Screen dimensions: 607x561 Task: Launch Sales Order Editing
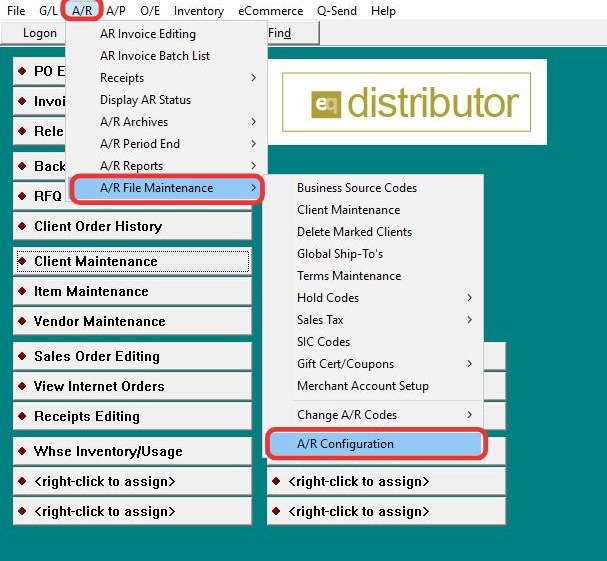point(132,356)
